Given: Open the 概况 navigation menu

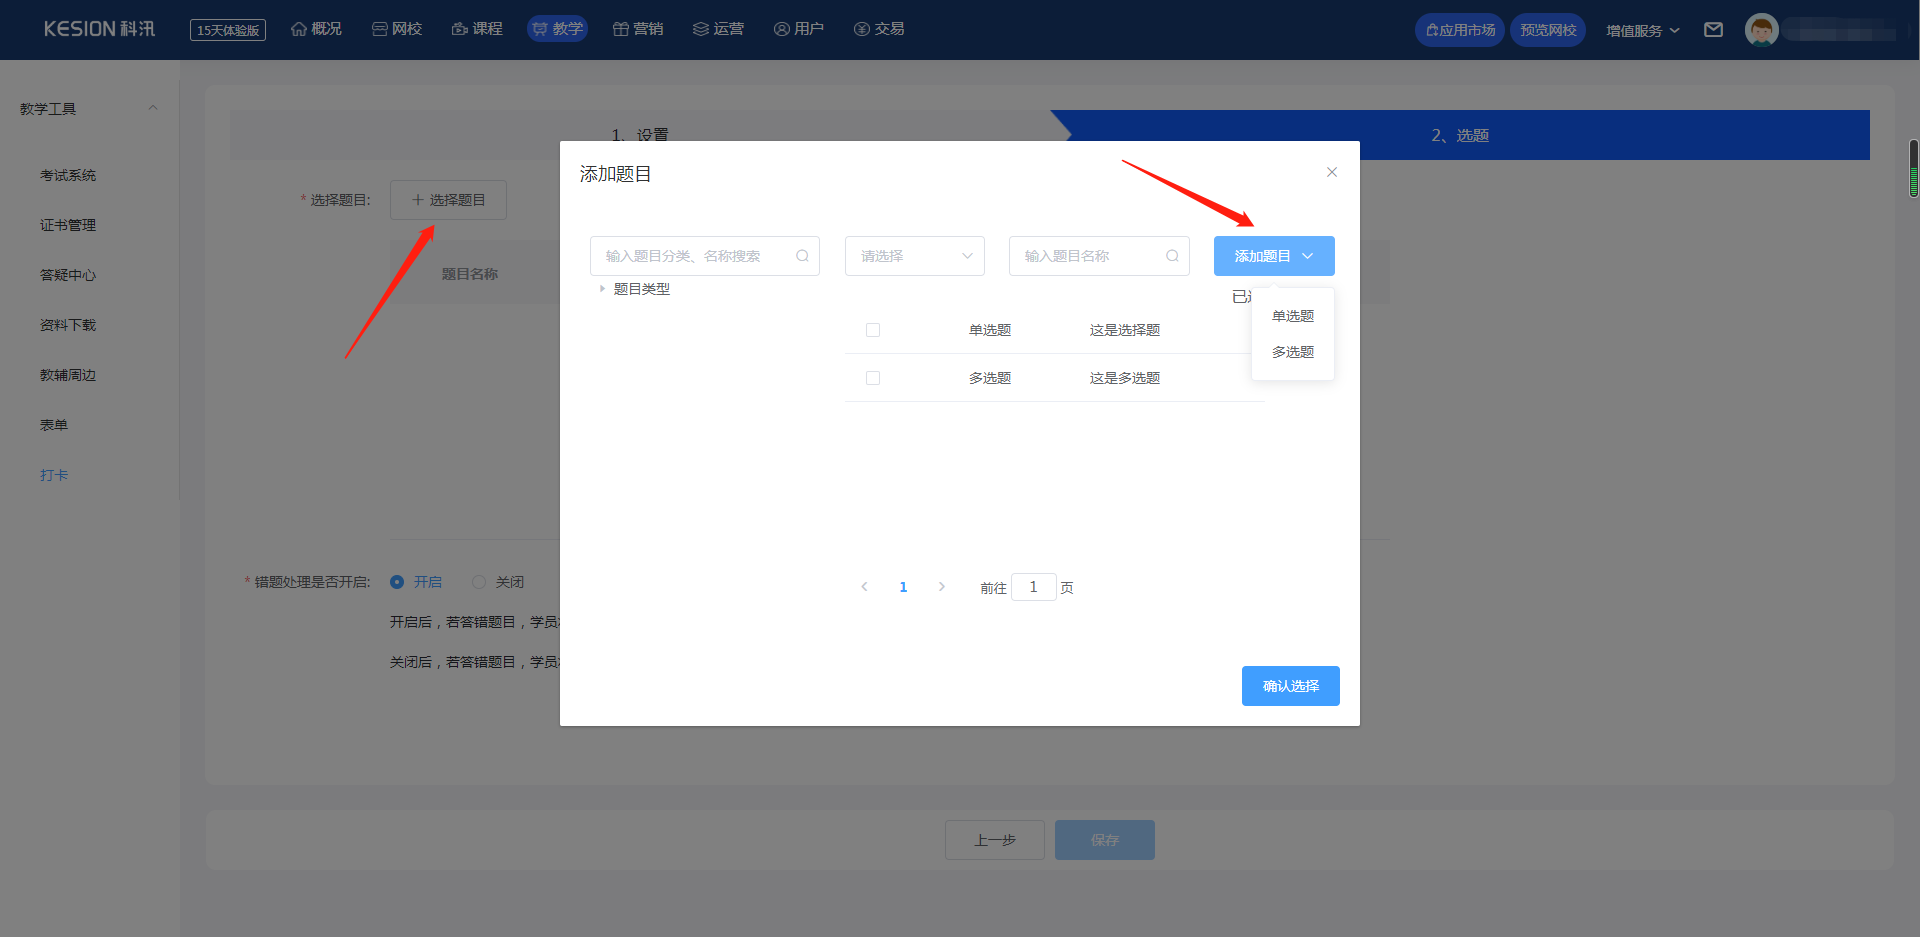Looking at the screenshot, I should (316, 29).
